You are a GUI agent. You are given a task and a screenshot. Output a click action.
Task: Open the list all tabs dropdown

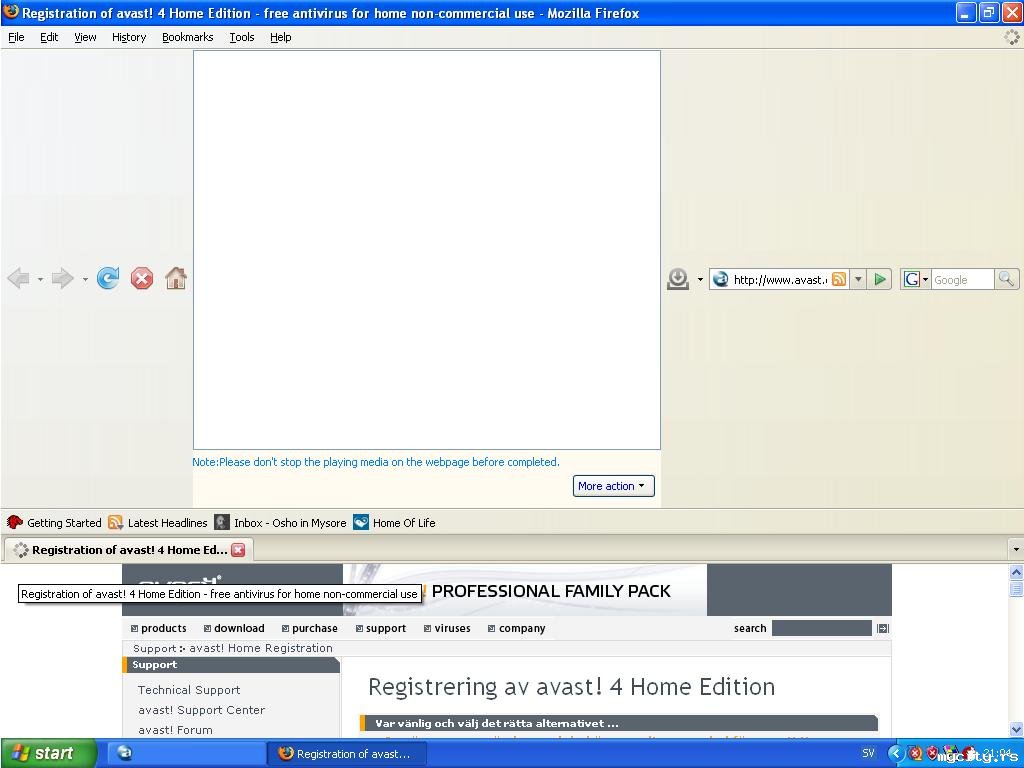[x=1016, y=550]
